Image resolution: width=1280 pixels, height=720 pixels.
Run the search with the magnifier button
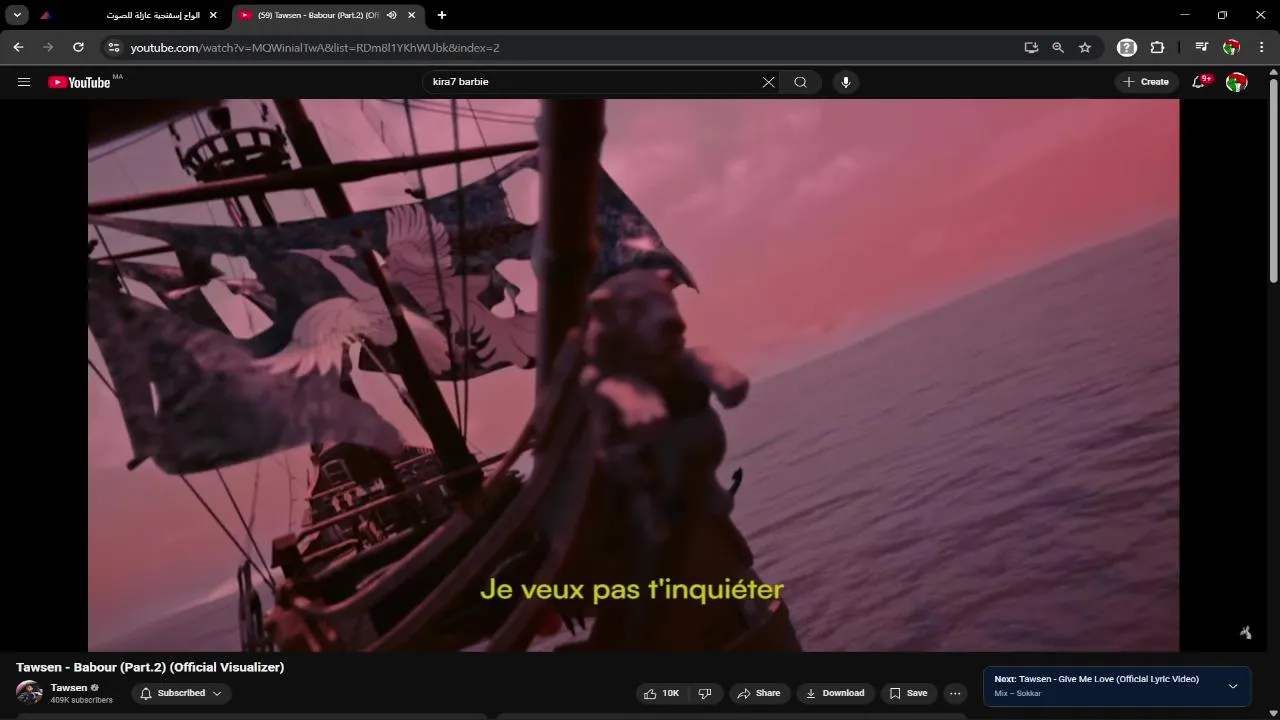point(800,82)
